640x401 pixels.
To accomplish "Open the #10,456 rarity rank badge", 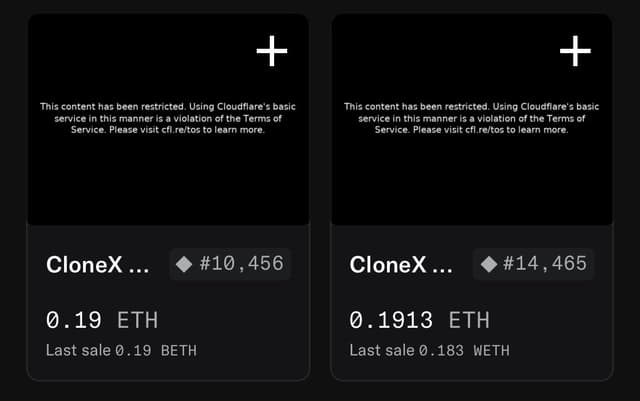I will 230,264.
